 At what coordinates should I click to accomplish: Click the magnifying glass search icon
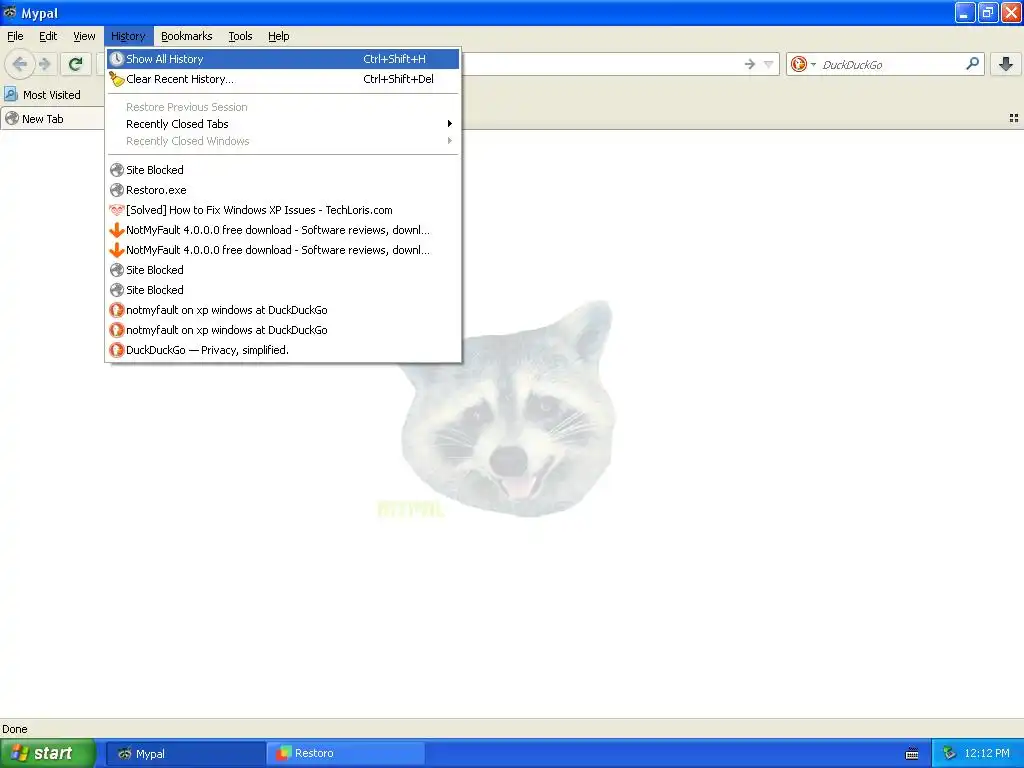[x=972, y=63]
